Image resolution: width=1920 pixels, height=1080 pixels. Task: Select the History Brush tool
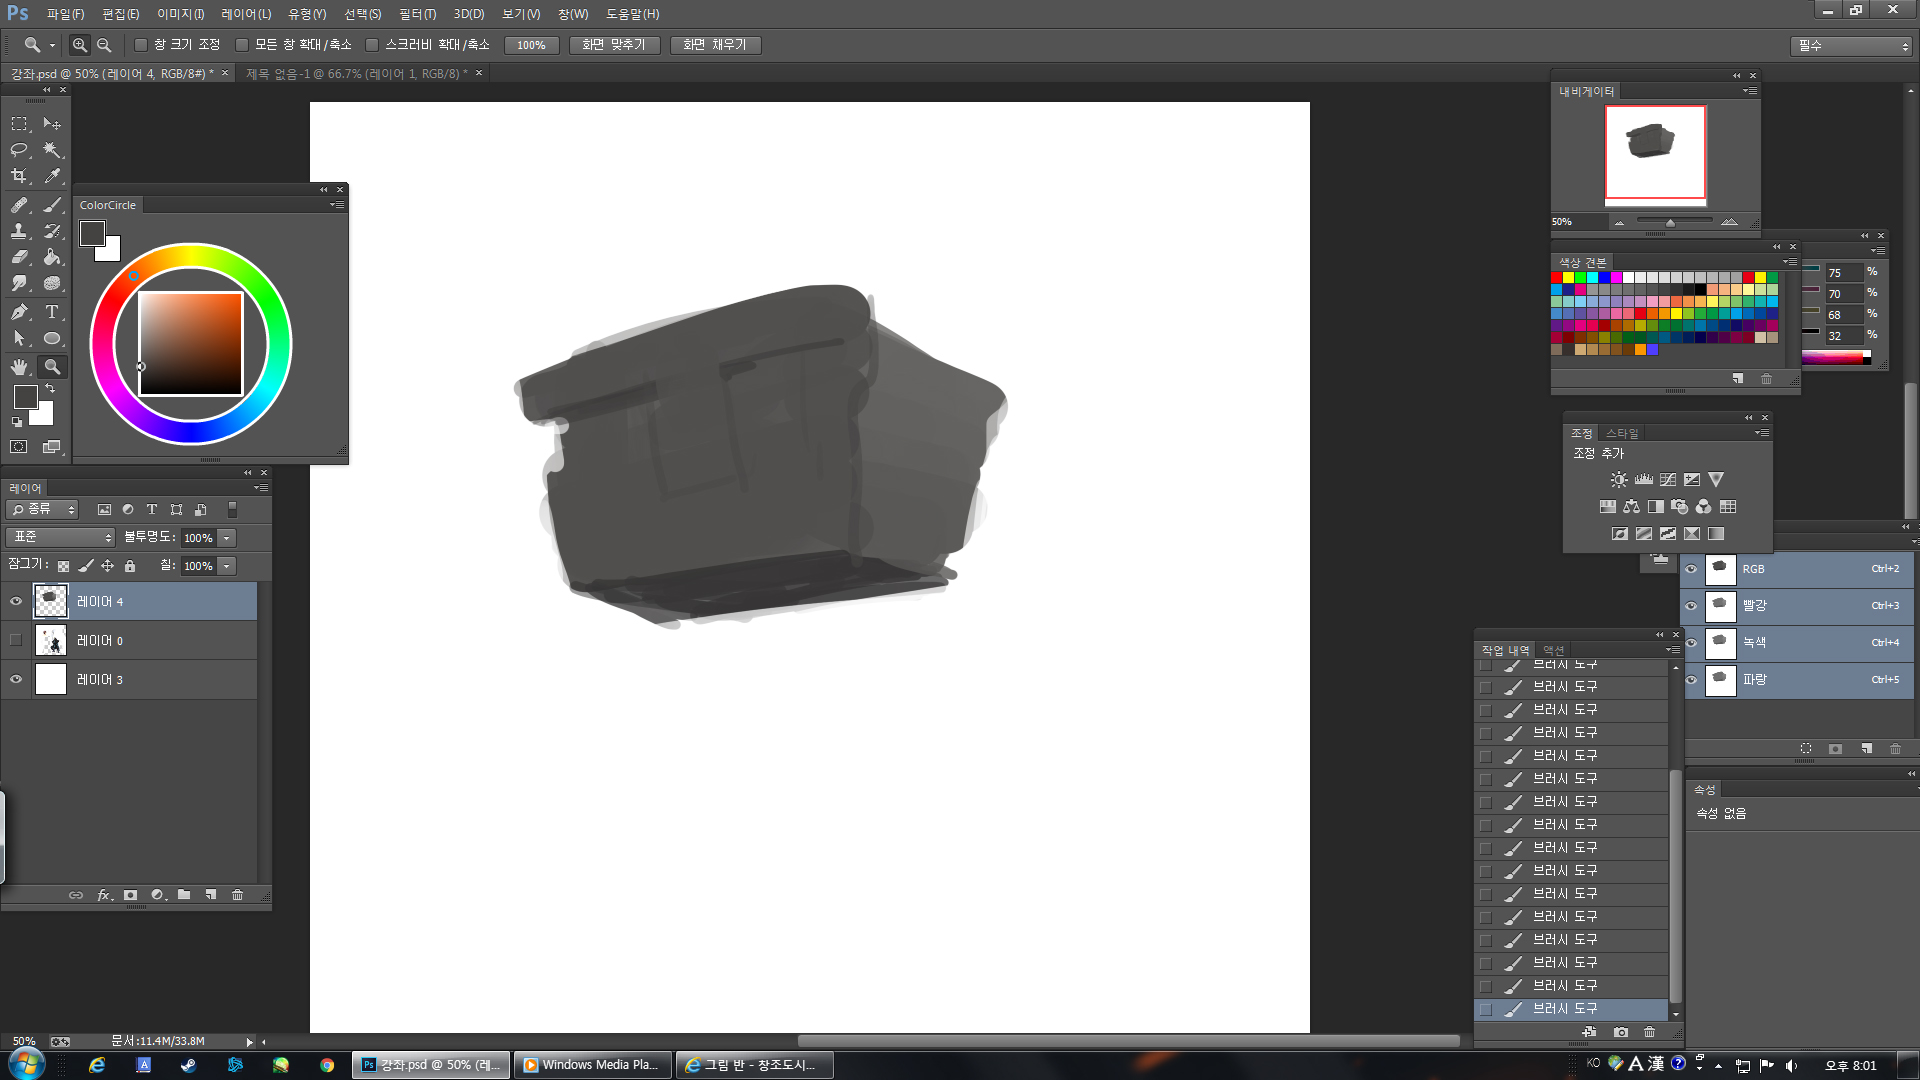tap(52, 231)
